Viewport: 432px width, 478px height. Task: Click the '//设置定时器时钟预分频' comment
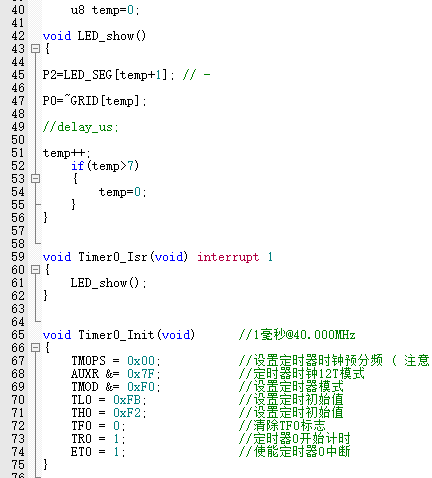[x=311, y=361]
